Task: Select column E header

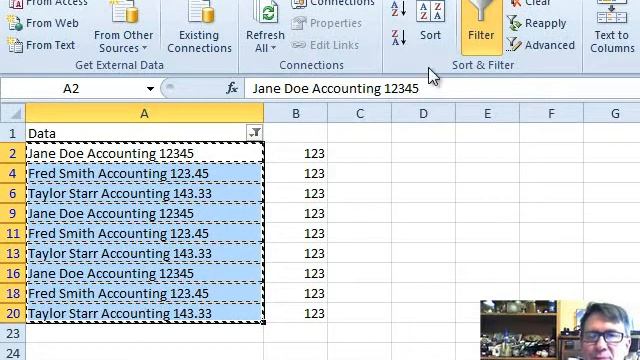Action: click(x=487, y=113)
